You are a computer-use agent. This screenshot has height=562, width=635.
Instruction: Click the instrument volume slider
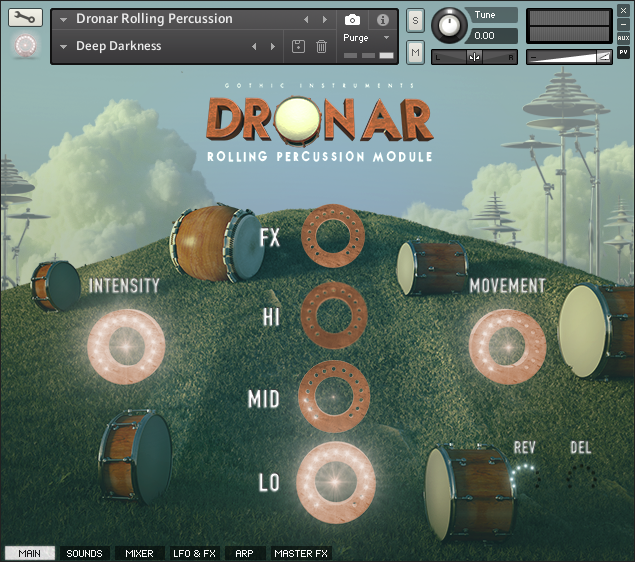[569, 57]
